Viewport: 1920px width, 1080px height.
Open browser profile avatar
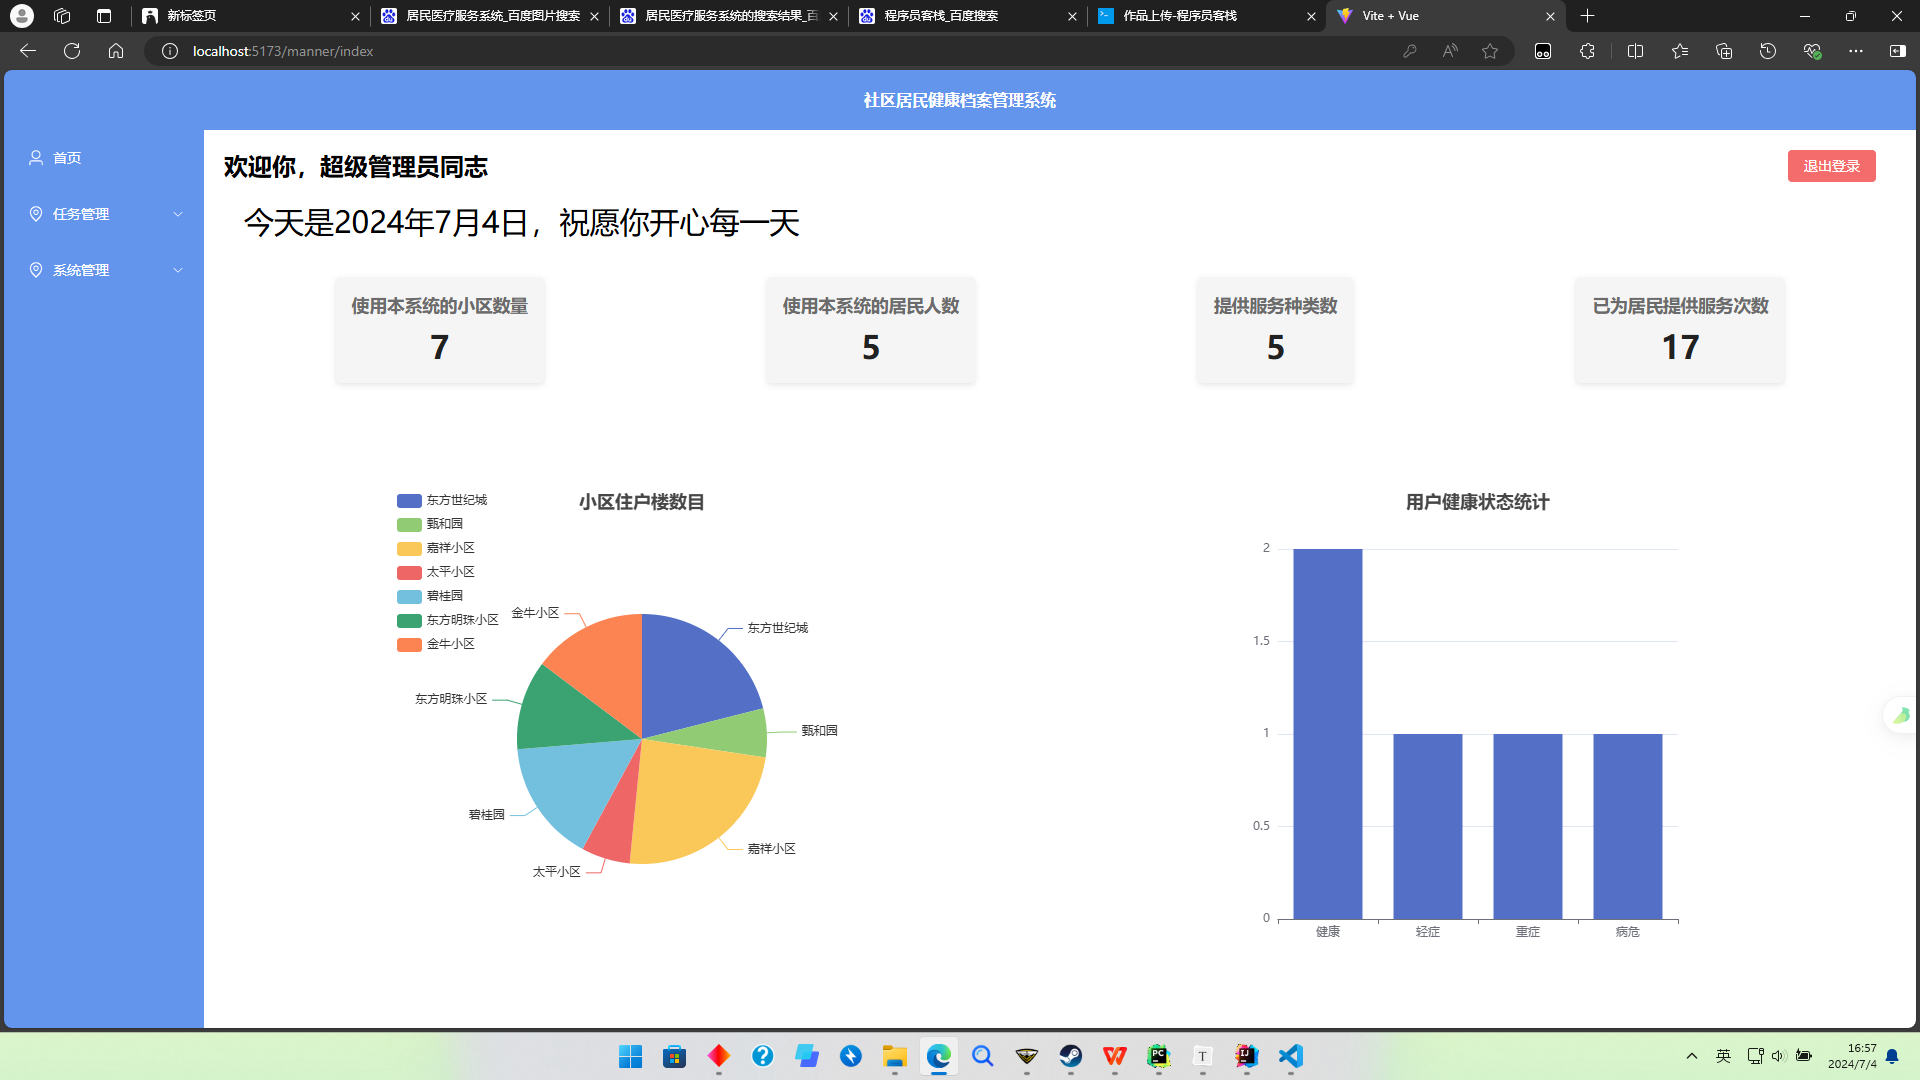click(21, 16)
